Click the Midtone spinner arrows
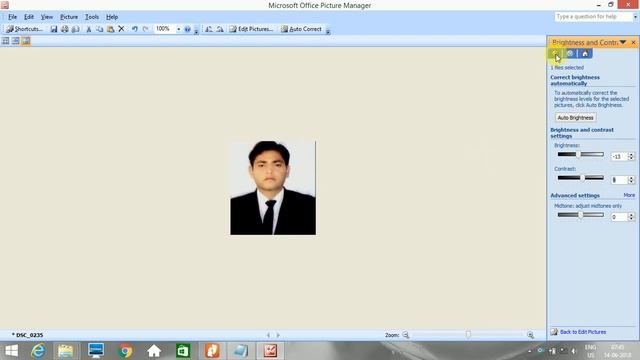The width and height of the screenshot is (640, 360). point(631,217)
